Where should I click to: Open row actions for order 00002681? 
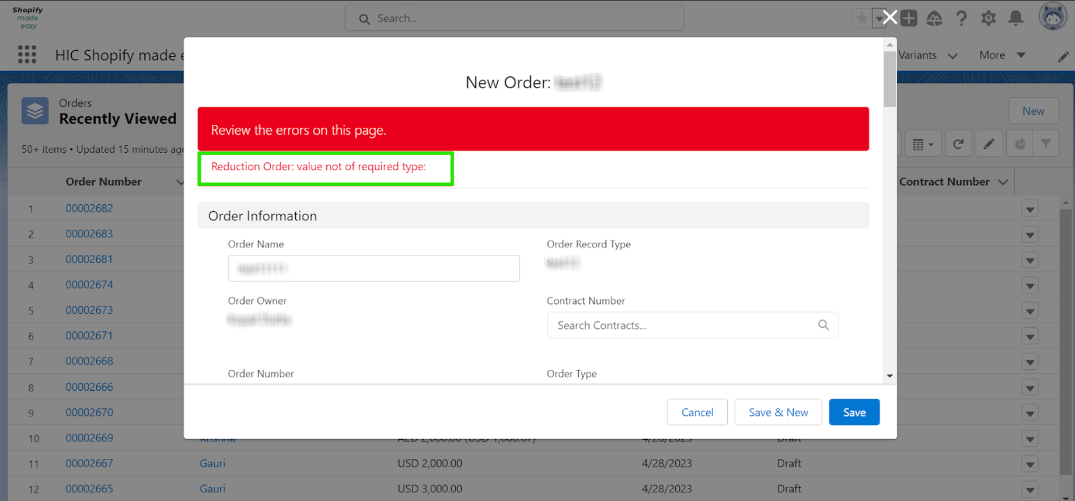1030,260
